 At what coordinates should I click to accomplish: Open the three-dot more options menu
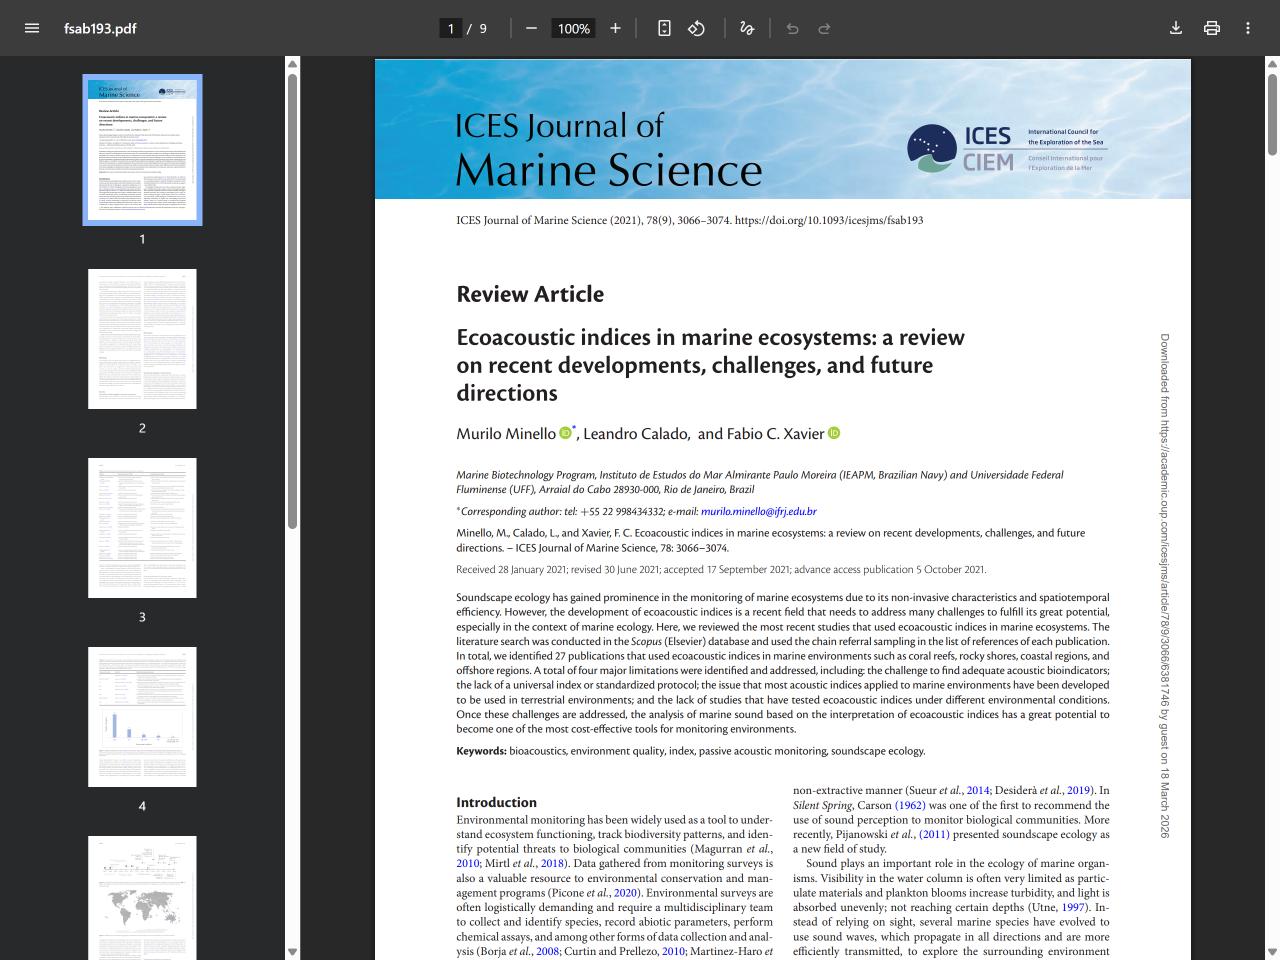pos(1247,28)
